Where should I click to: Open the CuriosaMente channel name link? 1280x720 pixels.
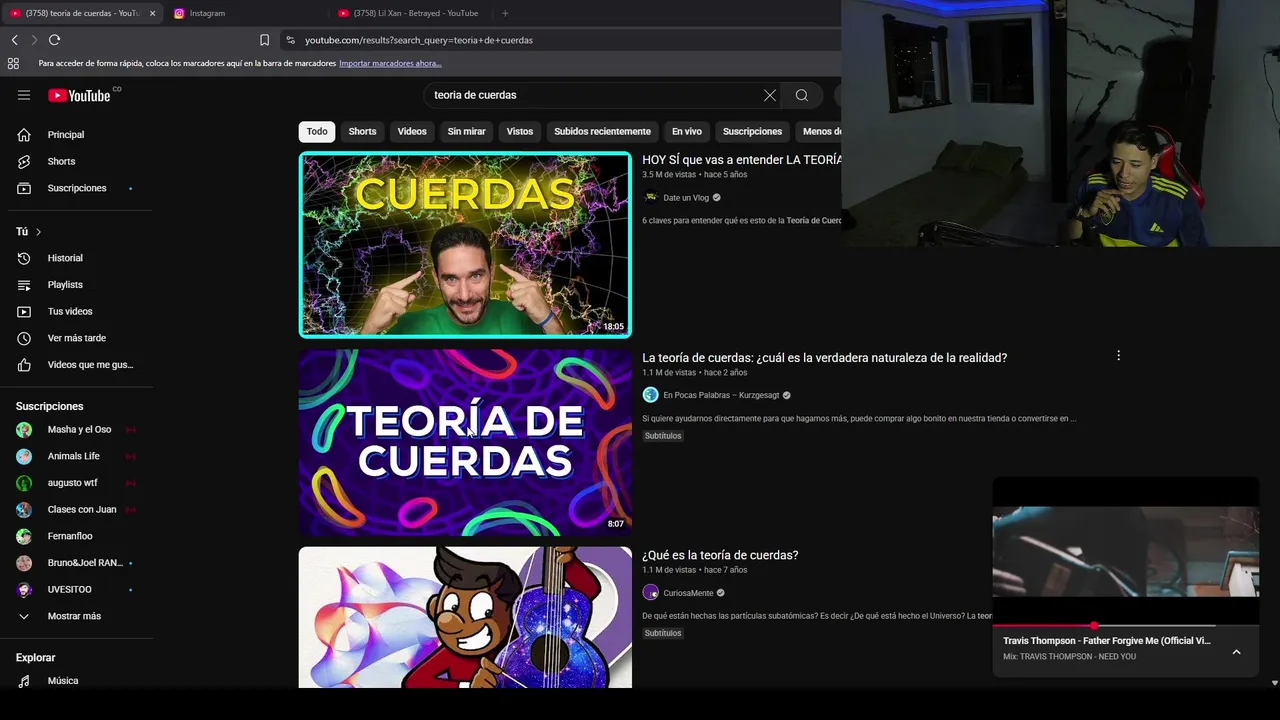pyautogui.click(x=688, y=593)
